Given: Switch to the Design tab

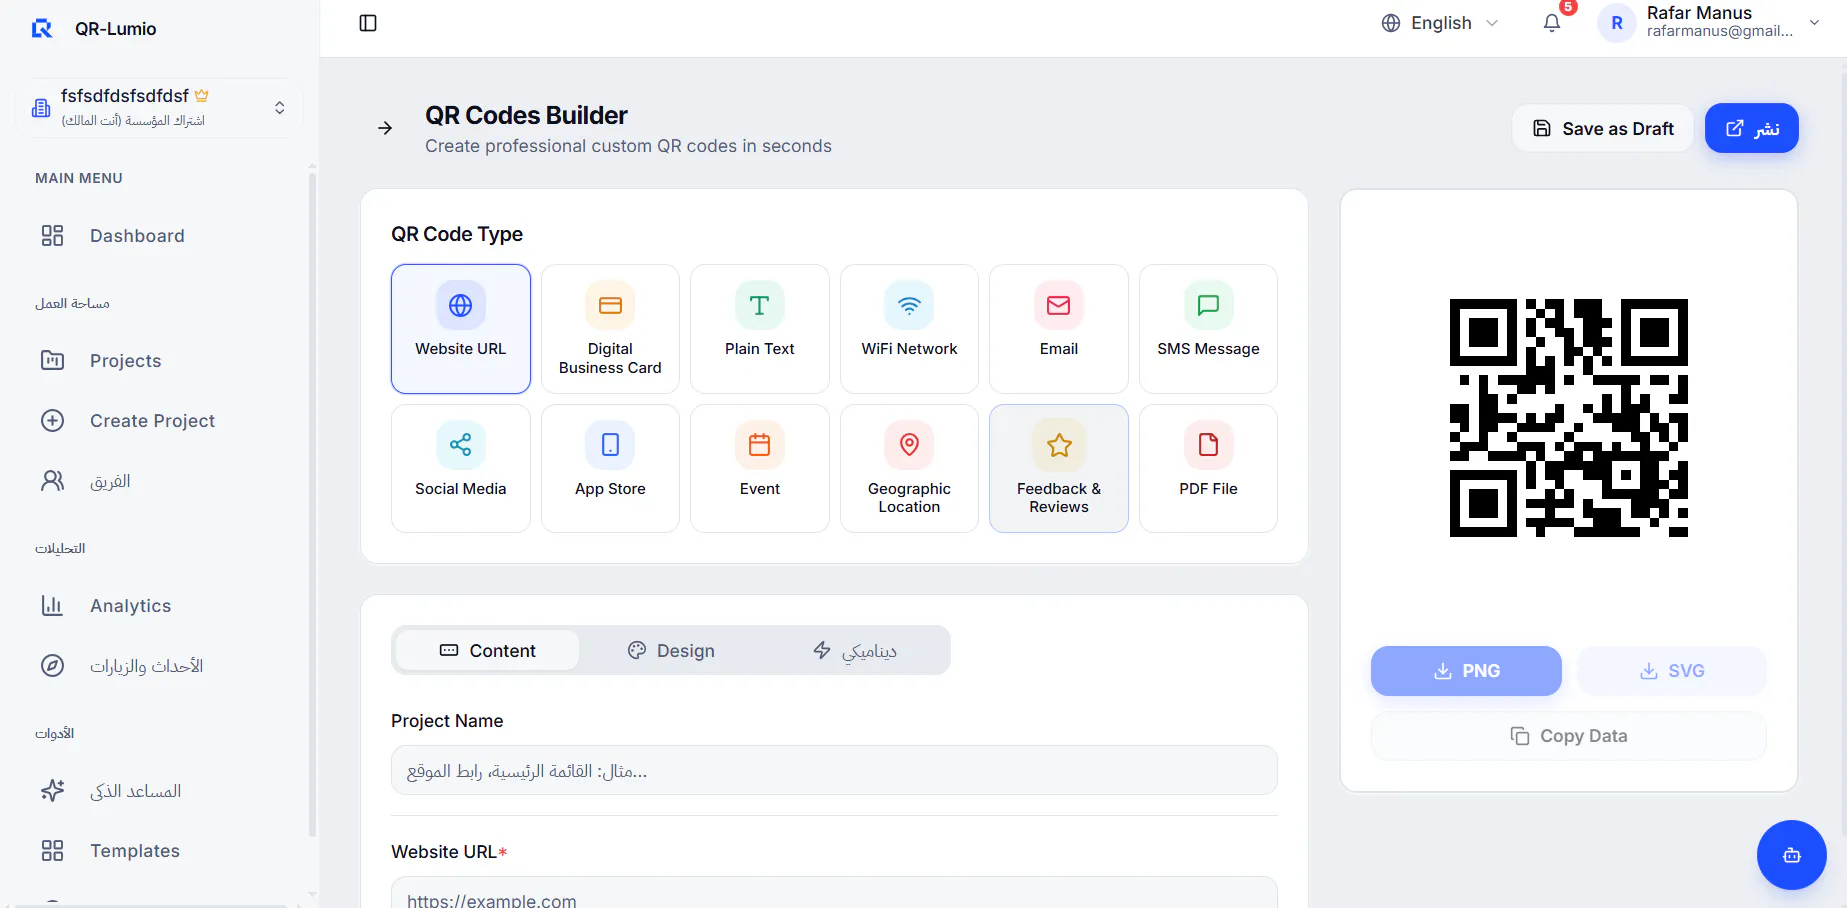Looking at the screenshot, I should 671,650.
